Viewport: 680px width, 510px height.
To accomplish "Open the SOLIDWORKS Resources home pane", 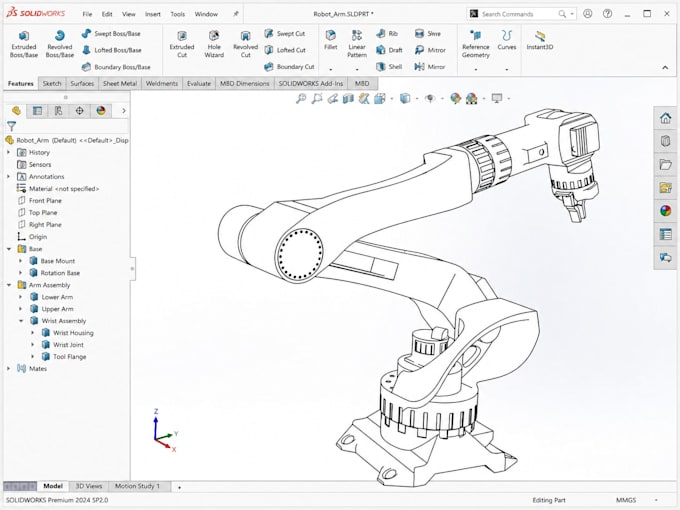I will coord(665,118).
